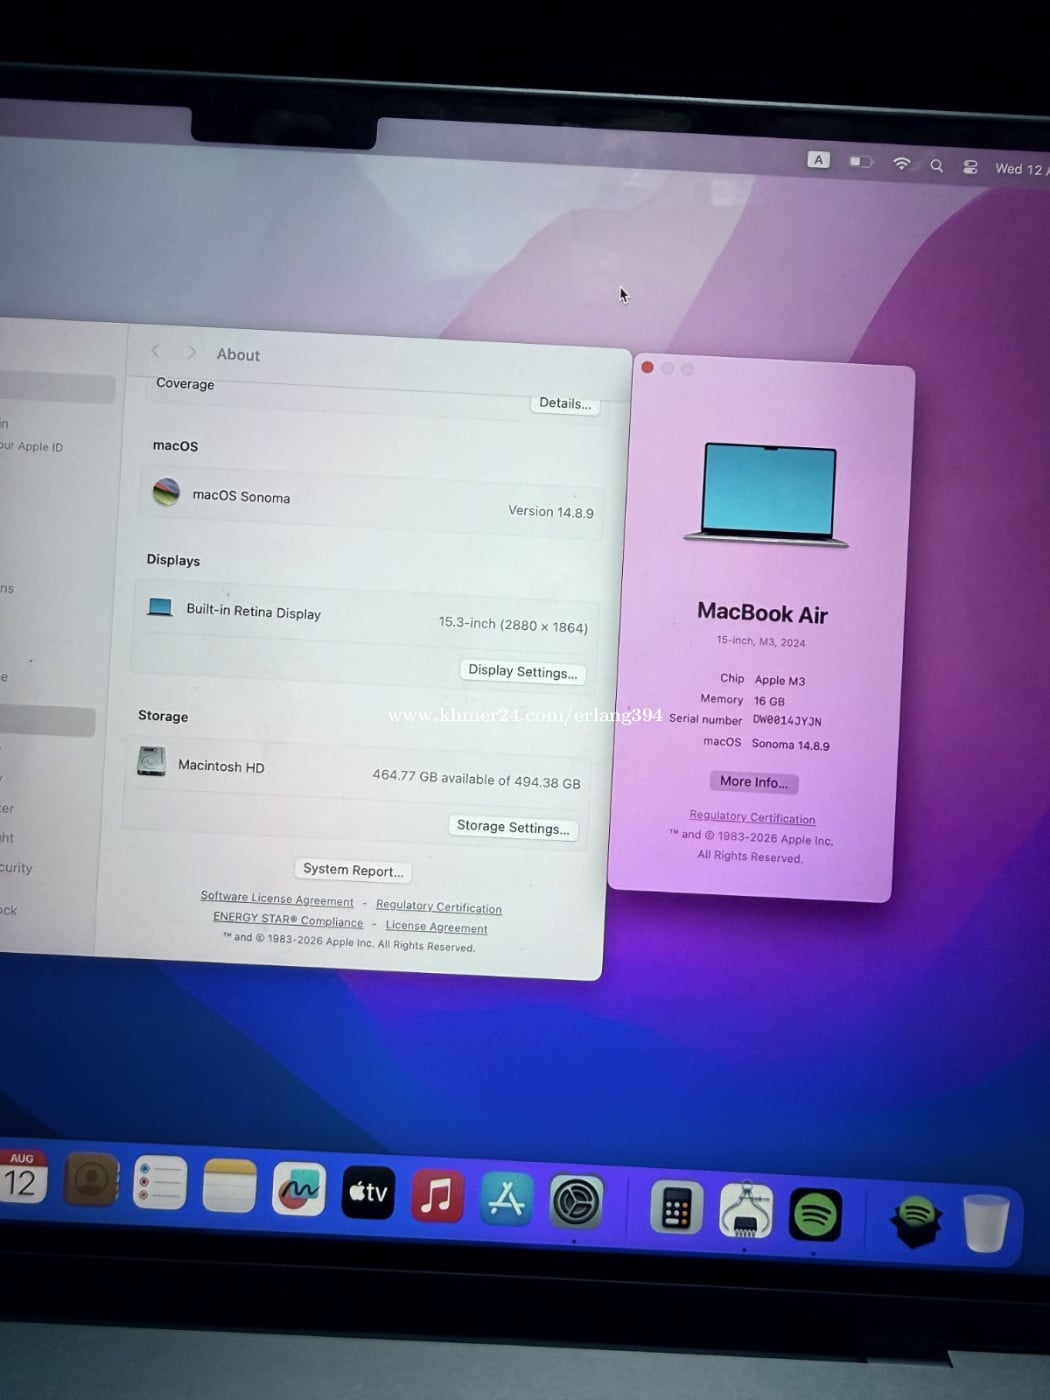
Task: Open the Music app in the Dock
Action: click(437, 1195)
